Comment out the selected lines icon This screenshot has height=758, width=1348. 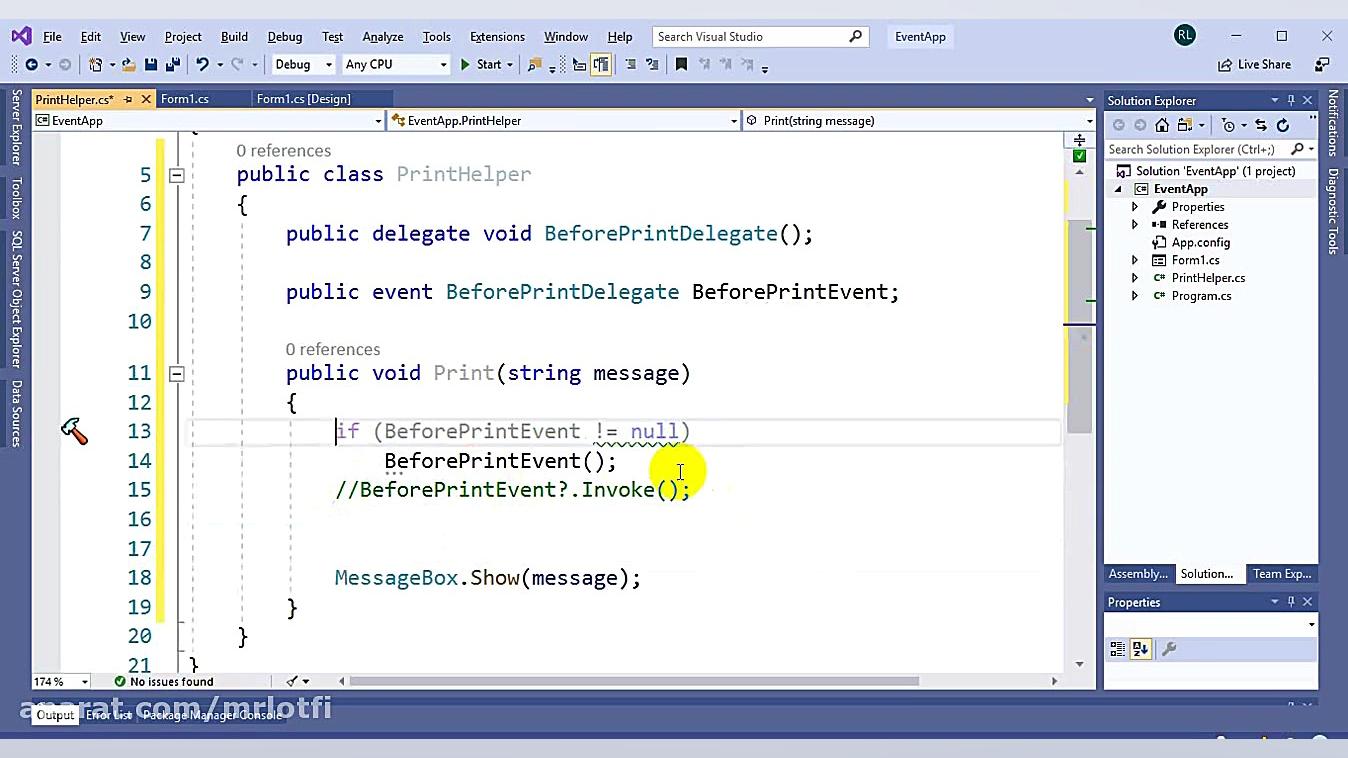630,64
